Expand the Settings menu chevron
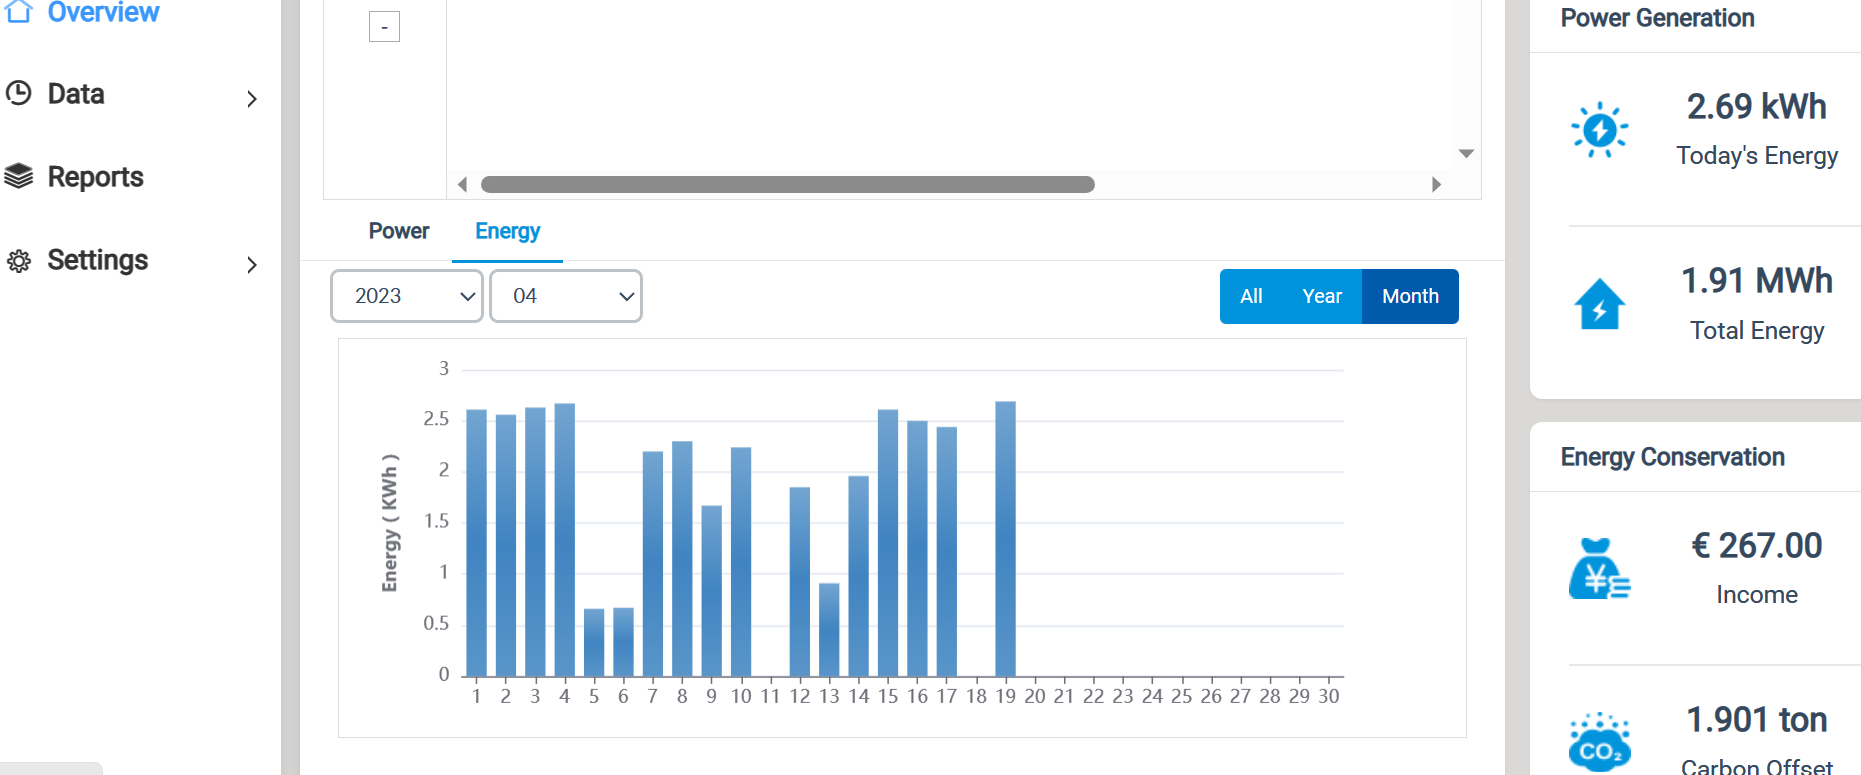The width and height of the screenshot is (1861, 775). click(252, 265)
